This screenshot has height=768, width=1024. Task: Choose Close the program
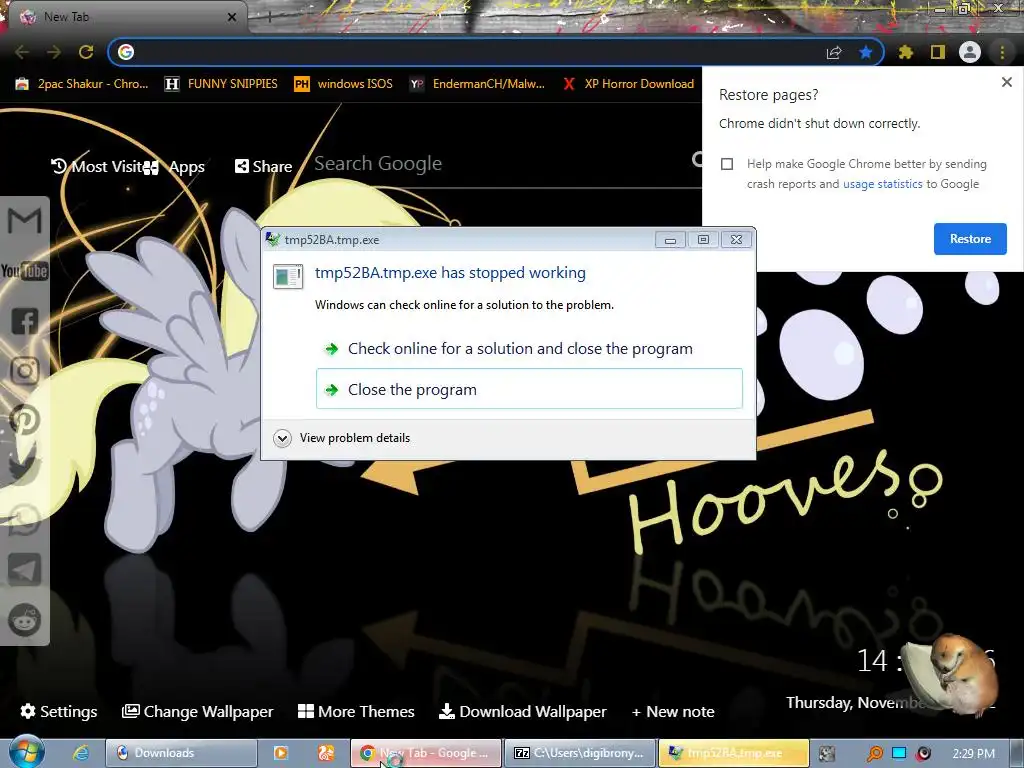(529, 389)
